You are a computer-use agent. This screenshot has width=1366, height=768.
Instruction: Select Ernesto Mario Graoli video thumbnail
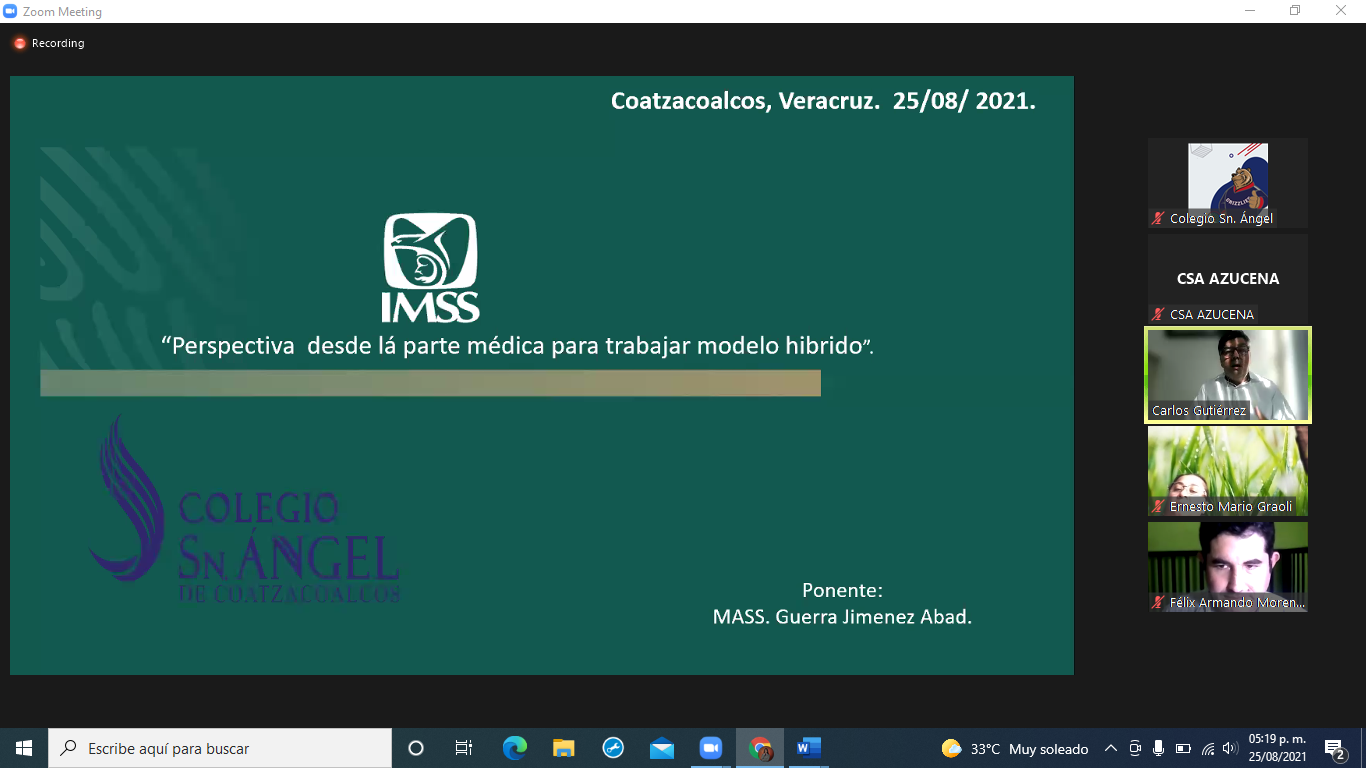click(1228, 471)
